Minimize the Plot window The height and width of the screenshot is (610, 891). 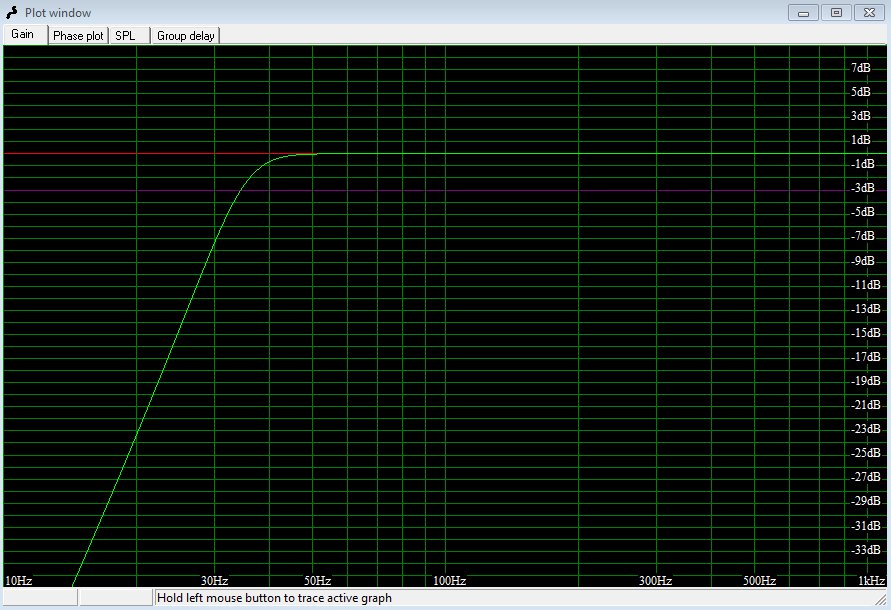pos(803,13)
